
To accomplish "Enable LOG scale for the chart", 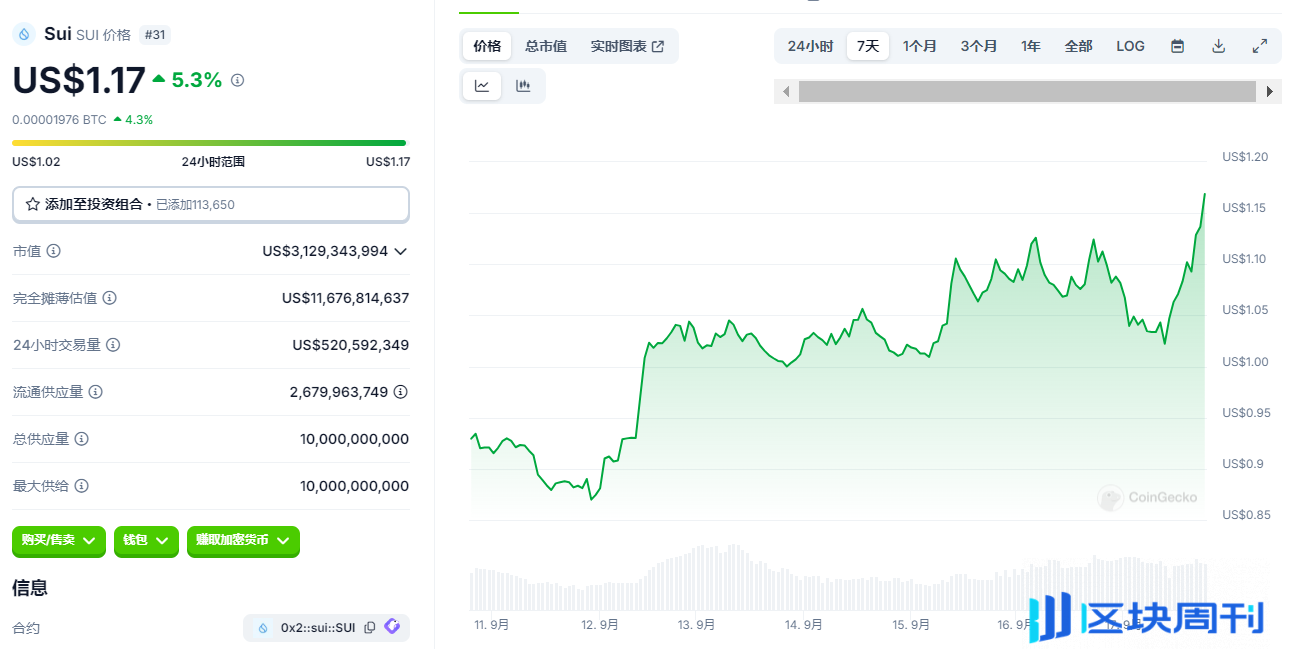I will (x=1130, y=45).
